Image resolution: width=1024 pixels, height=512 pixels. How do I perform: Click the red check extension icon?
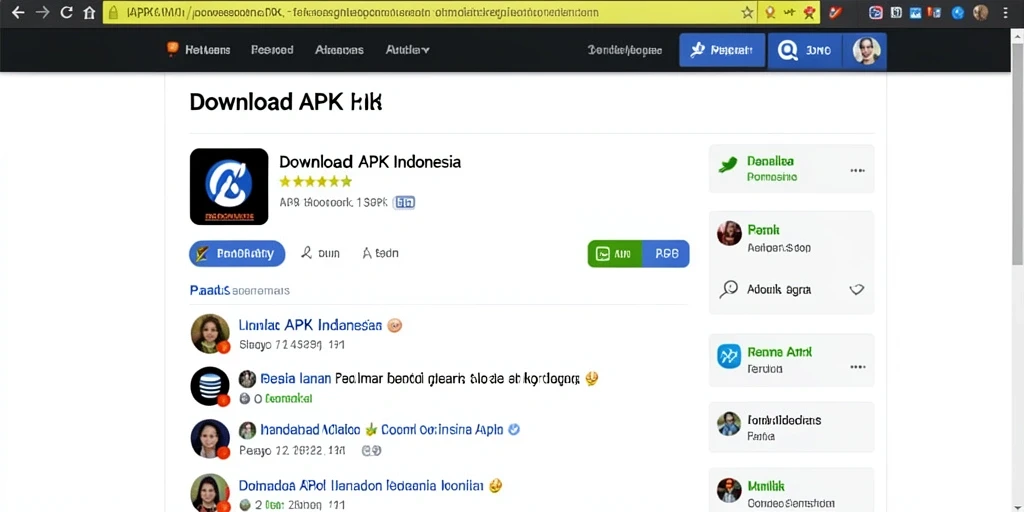coord(835,12)
